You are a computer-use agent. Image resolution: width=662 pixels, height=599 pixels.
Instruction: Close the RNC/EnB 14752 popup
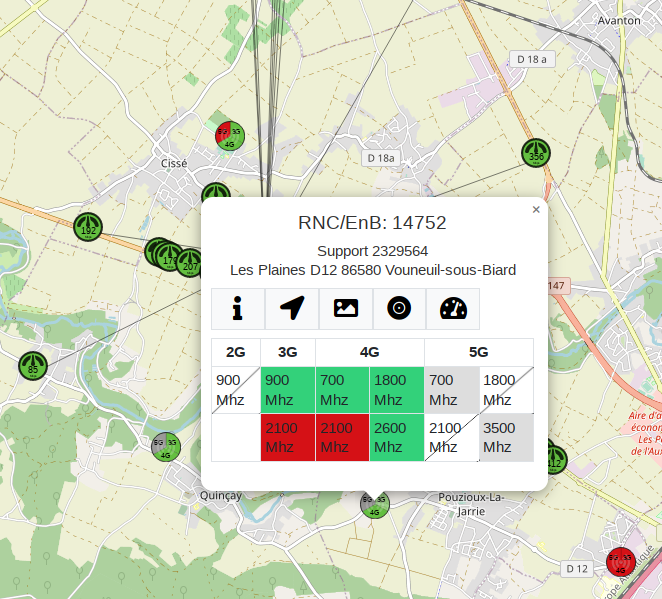tap(536, 209)
